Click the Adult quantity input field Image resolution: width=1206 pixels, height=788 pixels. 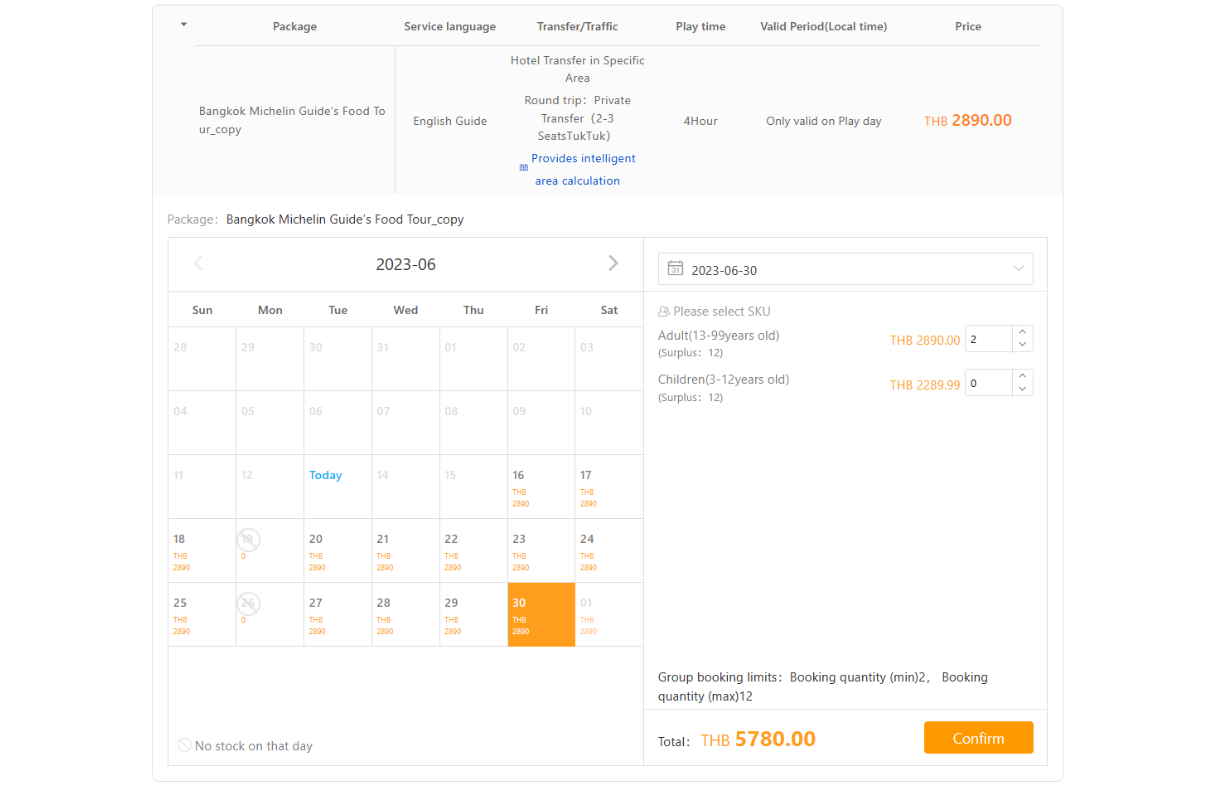(988, 340)
